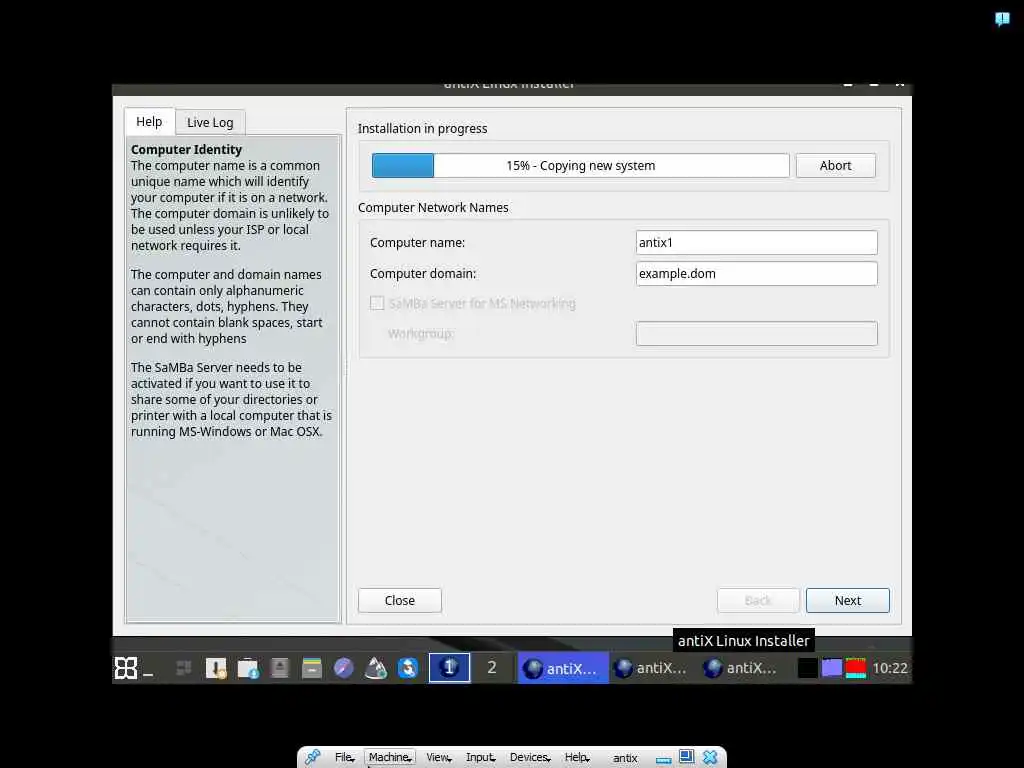Screen dimensions: 1024x768
Task: Open the mountain image viewer icon
Action: (x=376, y=667)
